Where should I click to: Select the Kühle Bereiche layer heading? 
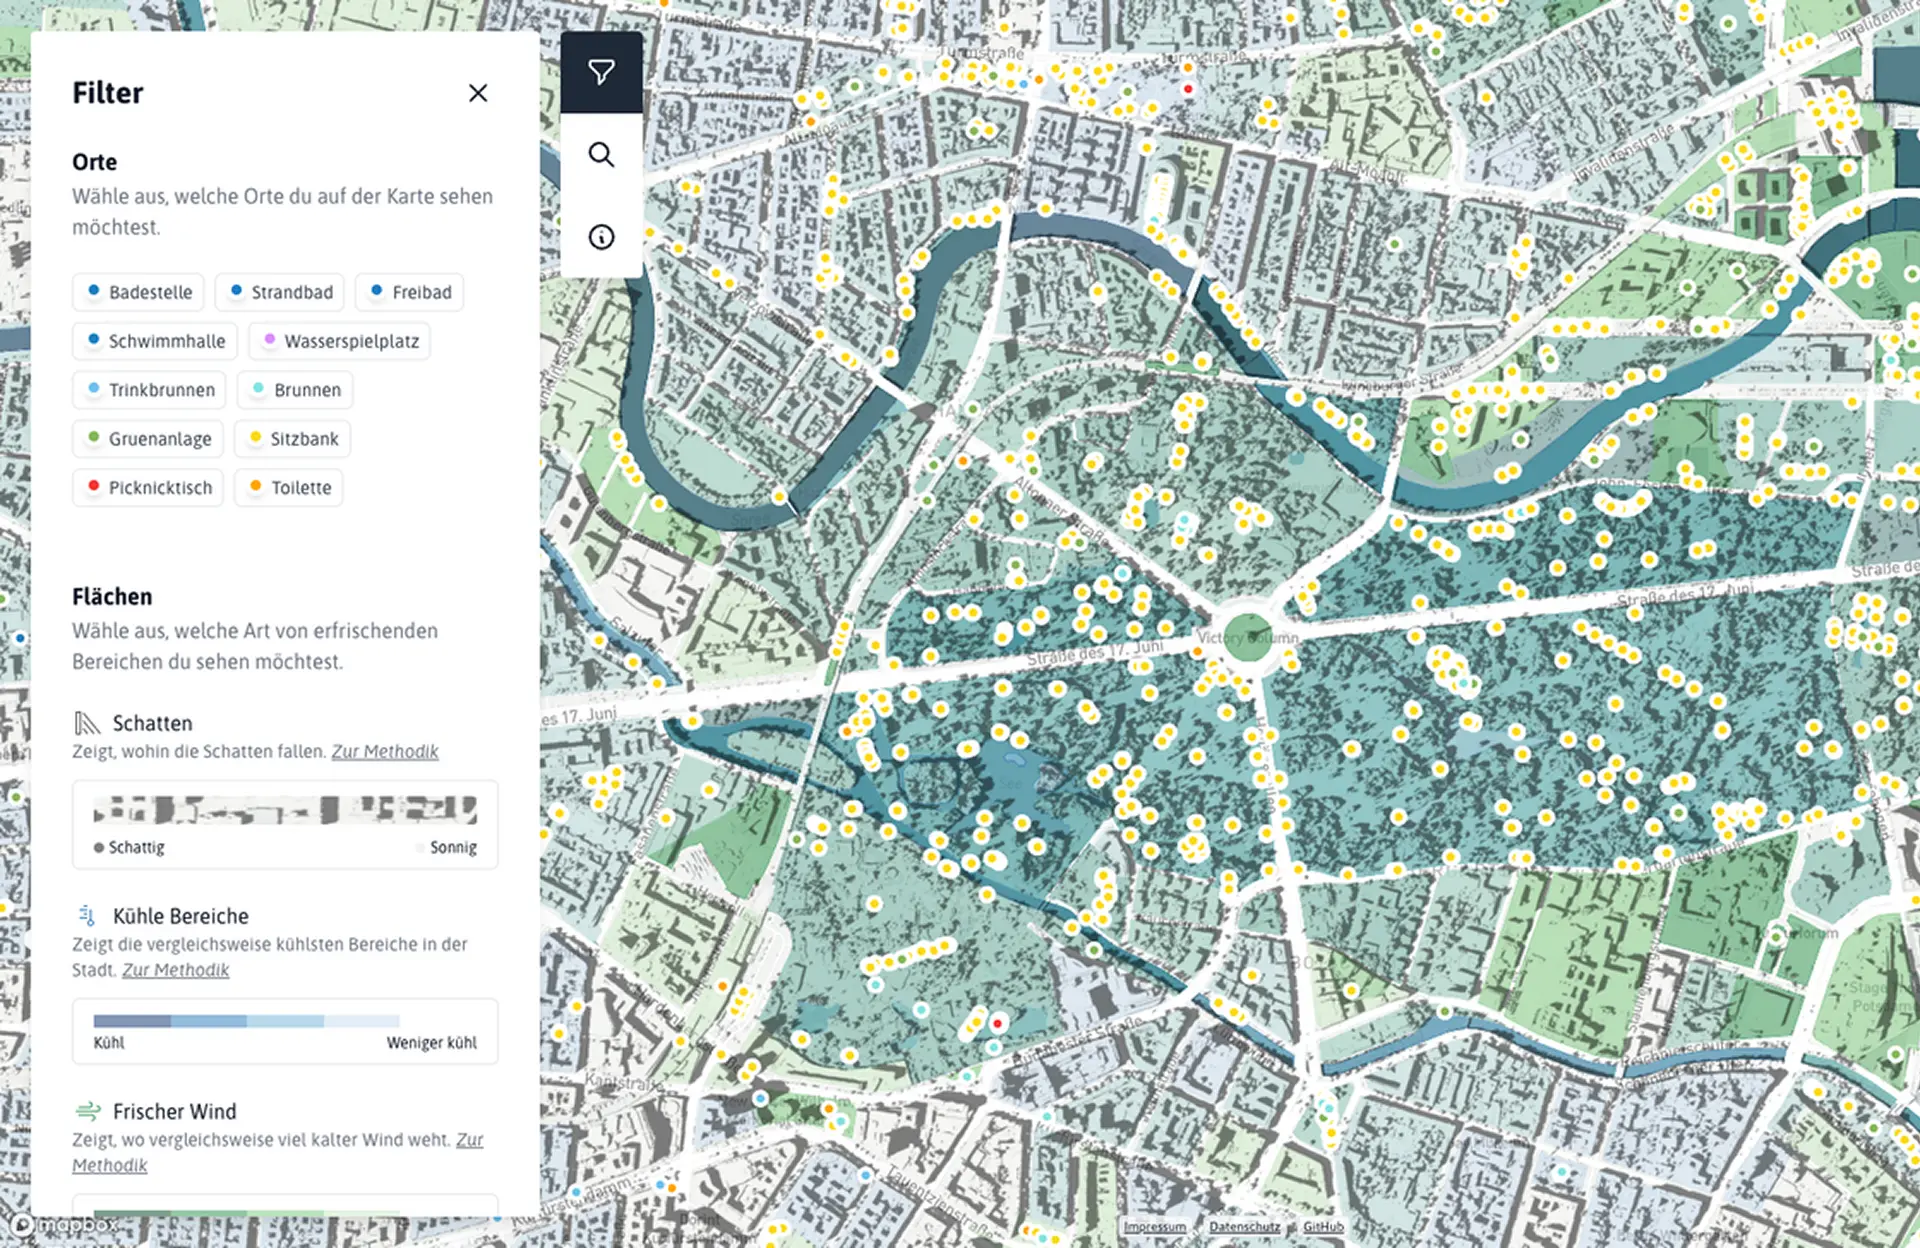(x=180, y=916)
